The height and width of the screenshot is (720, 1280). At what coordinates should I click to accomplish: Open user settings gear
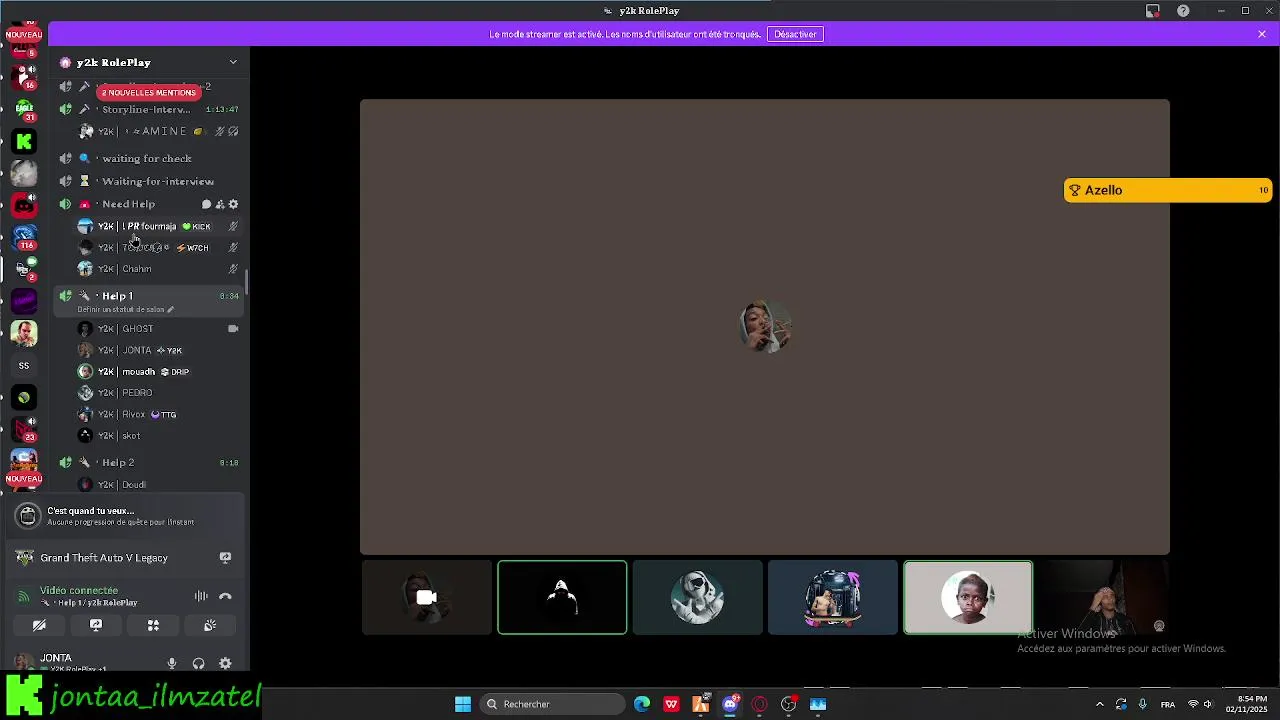pyautogui.click(x=225, y=663)
